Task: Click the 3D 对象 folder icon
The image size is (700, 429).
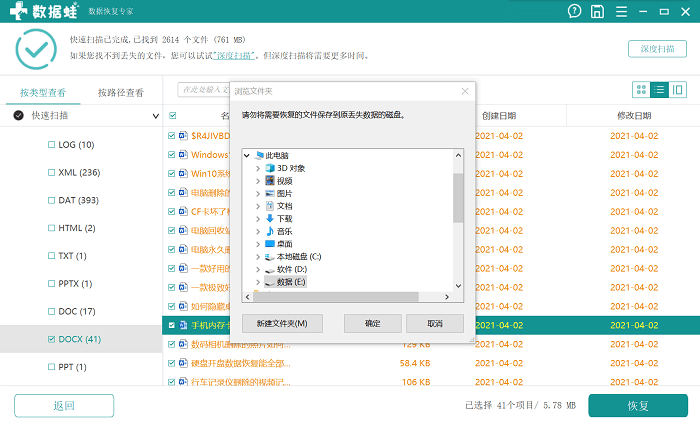Action: [270, 168]
